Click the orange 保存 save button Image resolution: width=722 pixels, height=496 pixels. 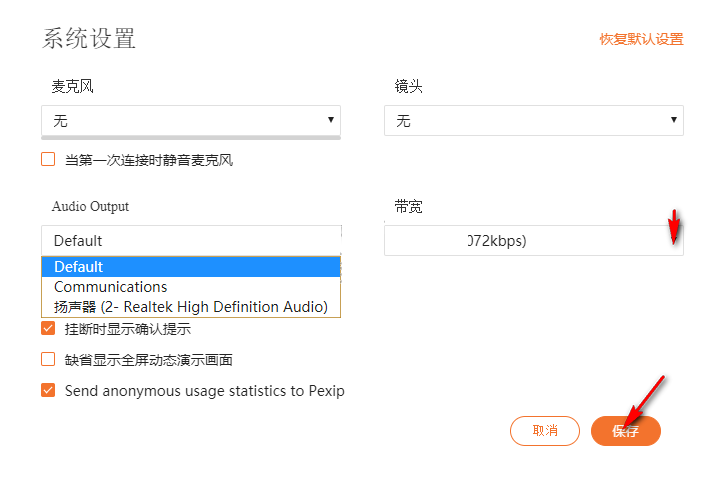point(625,431)
